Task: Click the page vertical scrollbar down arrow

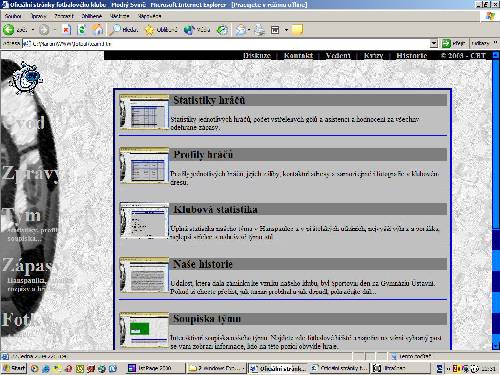Action: (496, 346)
